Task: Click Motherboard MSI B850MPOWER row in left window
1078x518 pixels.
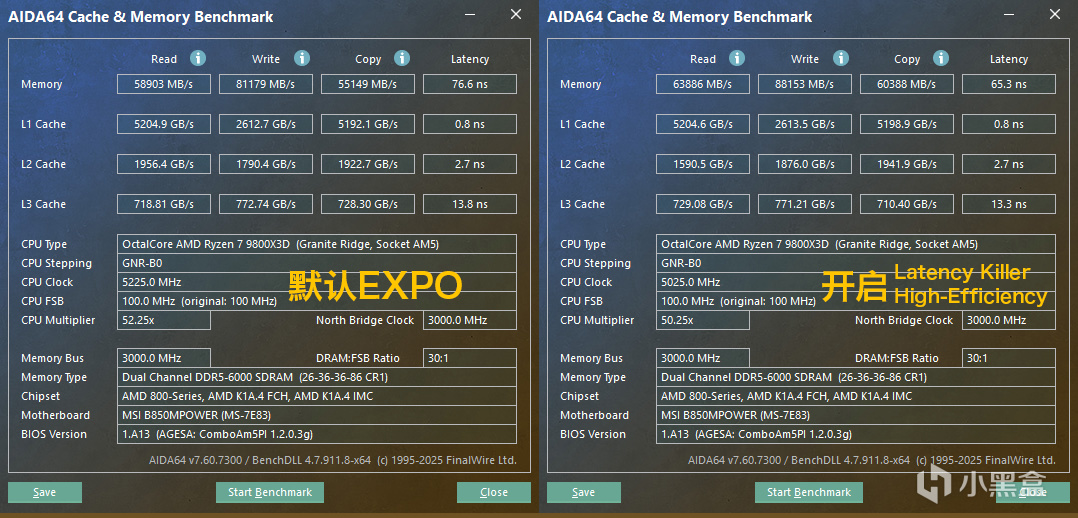Action: [317, 415]
